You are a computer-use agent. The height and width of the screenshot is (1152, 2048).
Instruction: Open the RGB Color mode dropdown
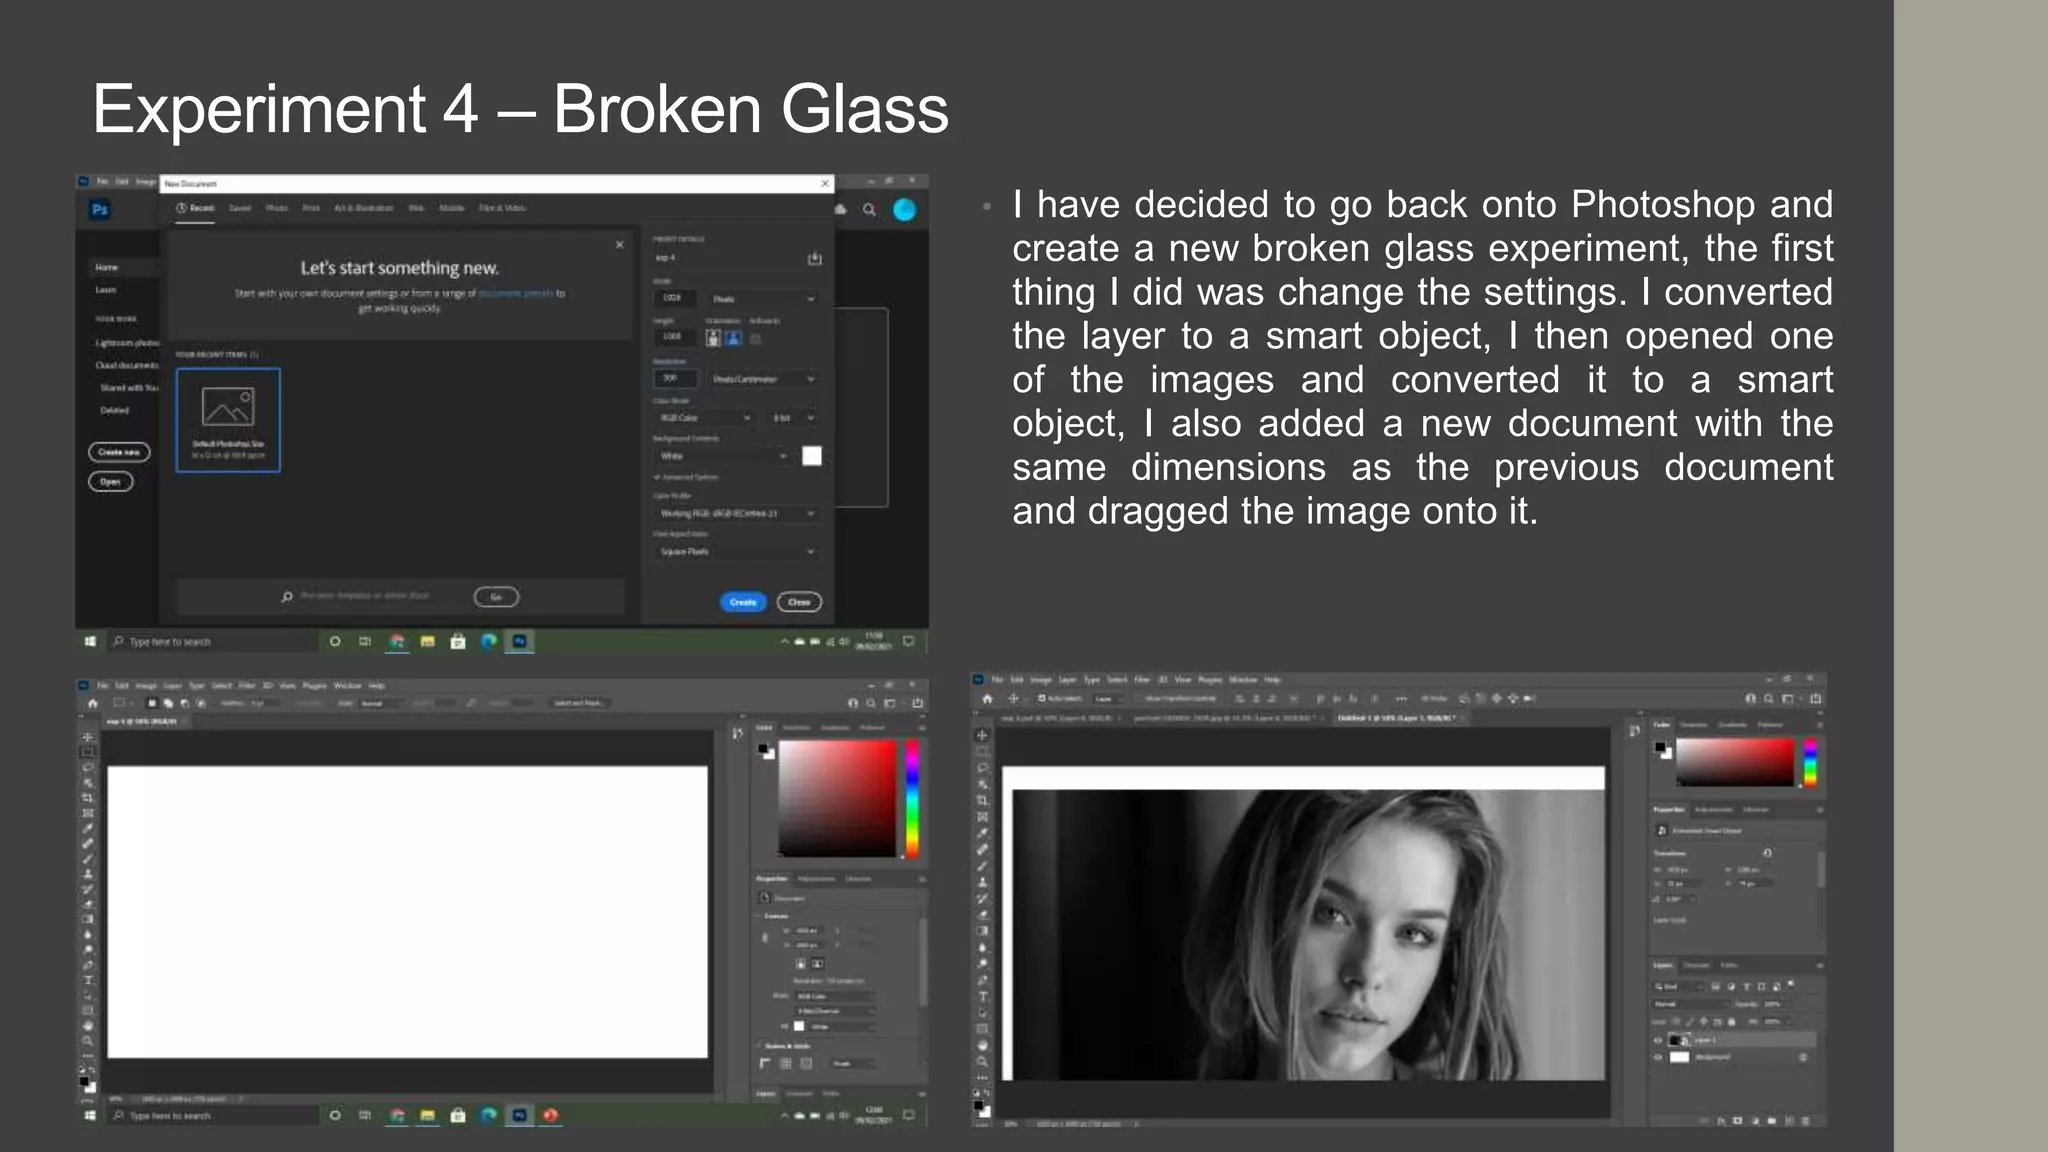[705, 417]
